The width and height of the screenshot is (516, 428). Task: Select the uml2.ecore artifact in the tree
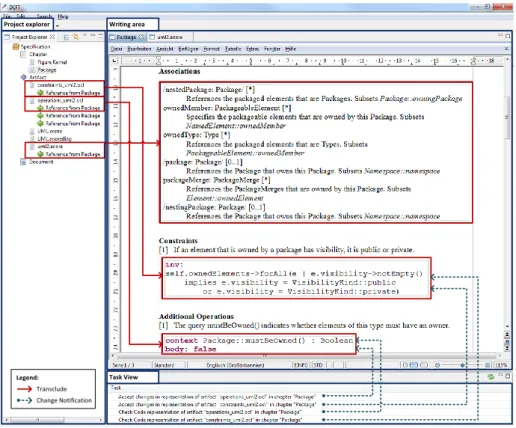[x=50, y=146]
